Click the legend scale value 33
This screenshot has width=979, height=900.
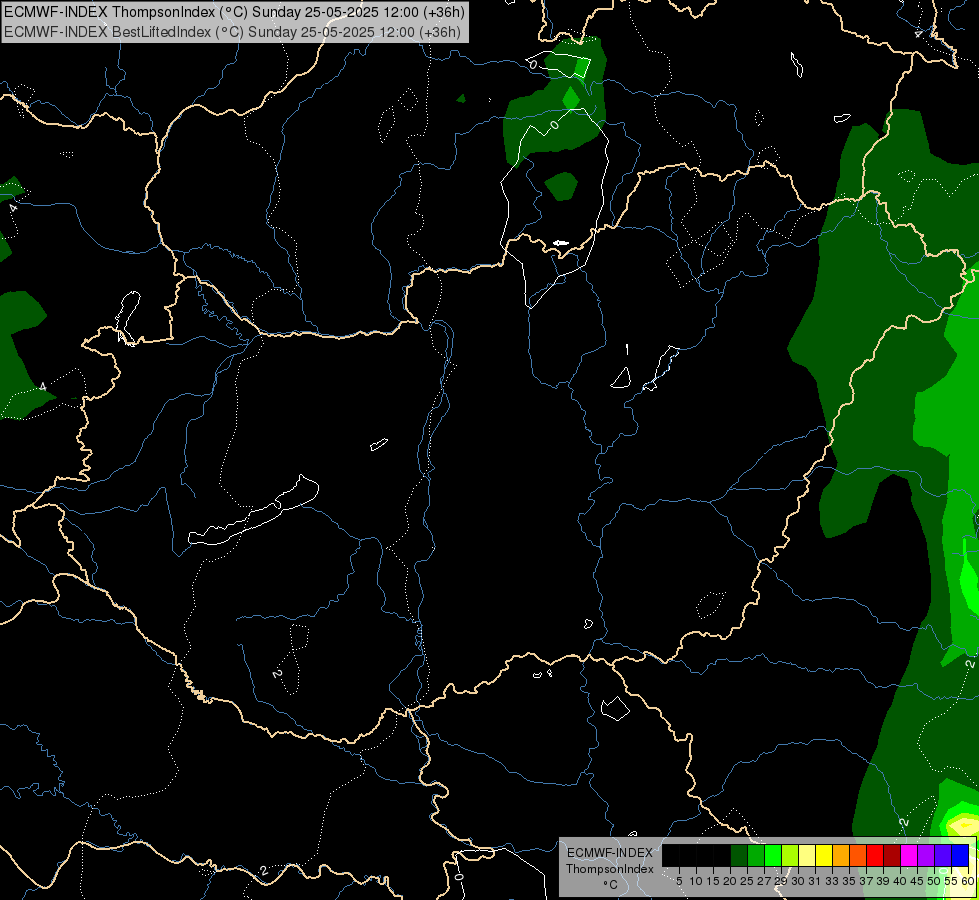pos(832,881)
